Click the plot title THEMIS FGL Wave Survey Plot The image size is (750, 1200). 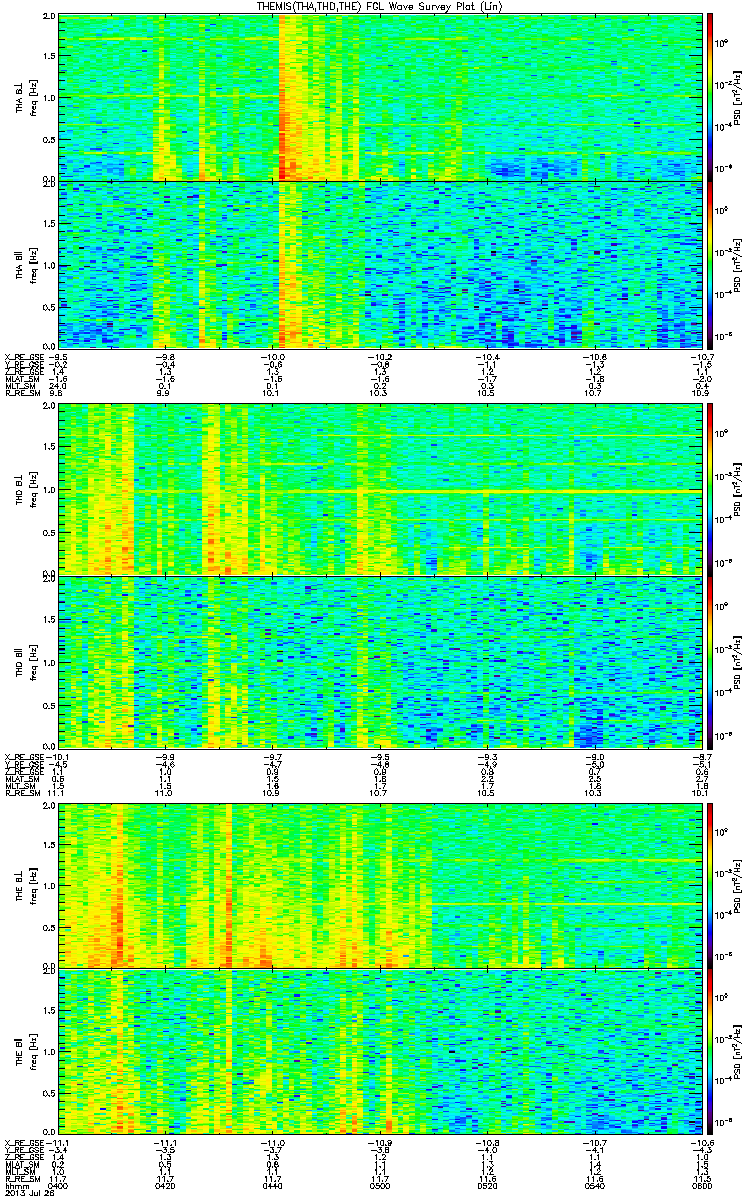coord(381,7)
